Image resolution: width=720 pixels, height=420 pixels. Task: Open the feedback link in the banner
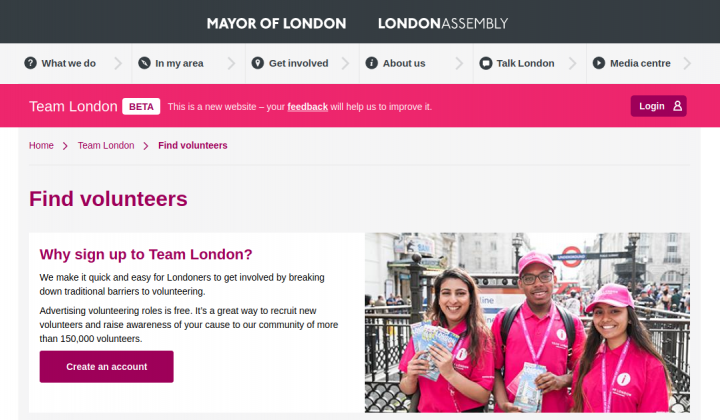[308, 107]
